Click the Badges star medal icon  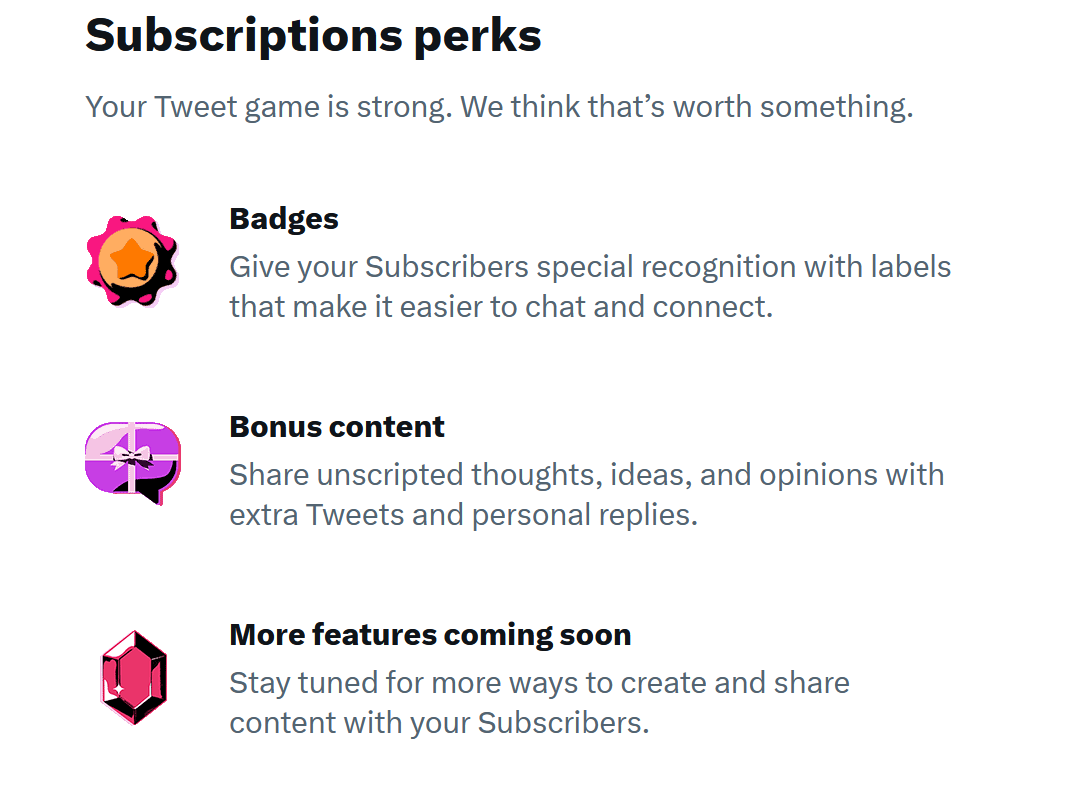click(x=132, y=261)
